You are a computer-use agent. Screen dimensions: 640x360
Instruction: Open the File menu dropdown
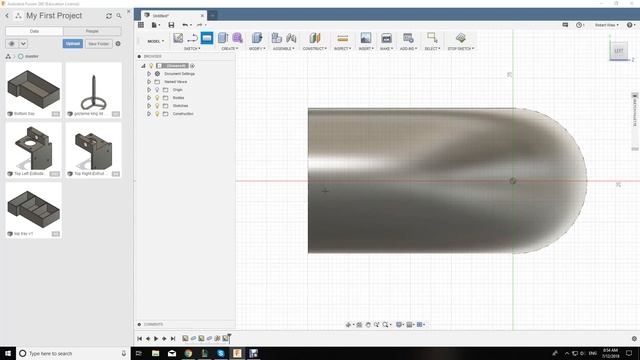[x=156, y=25]
